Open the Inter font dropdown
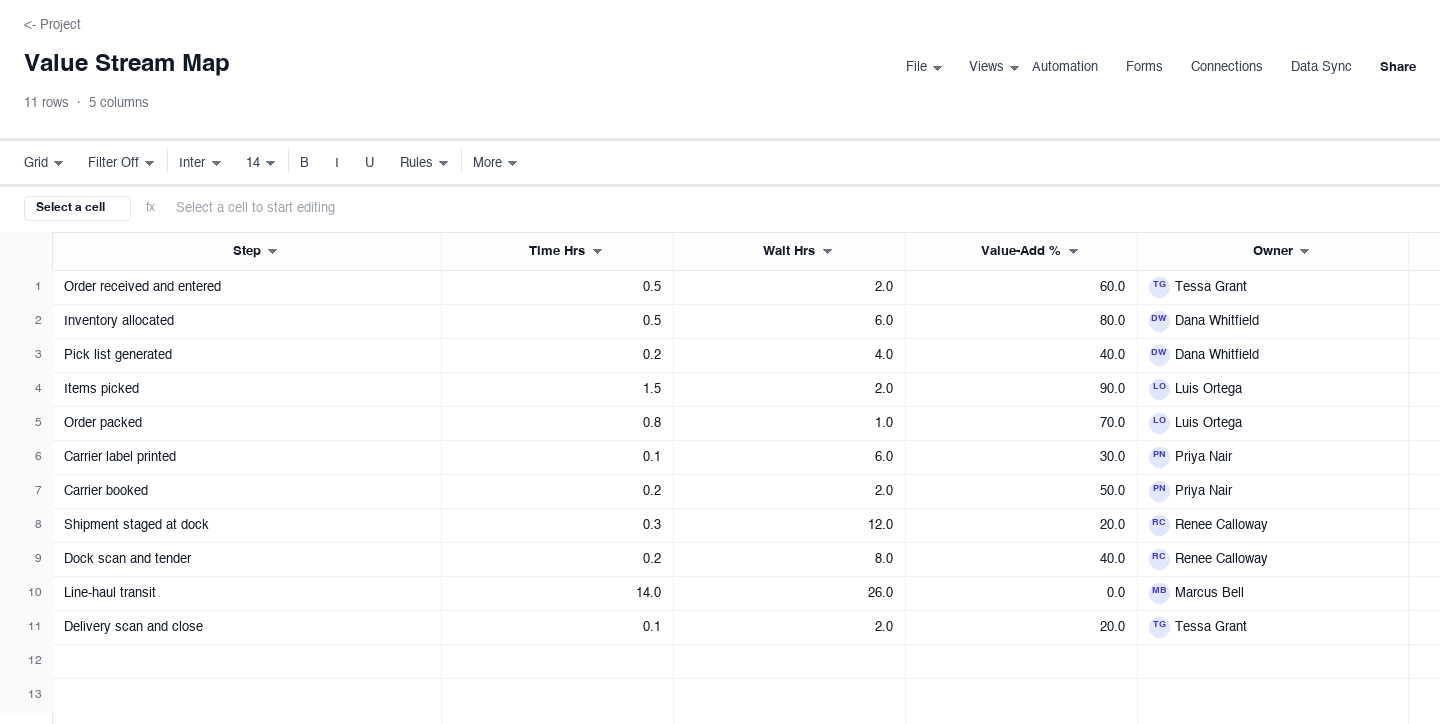1440x724 pixels. tap(200, 162)
